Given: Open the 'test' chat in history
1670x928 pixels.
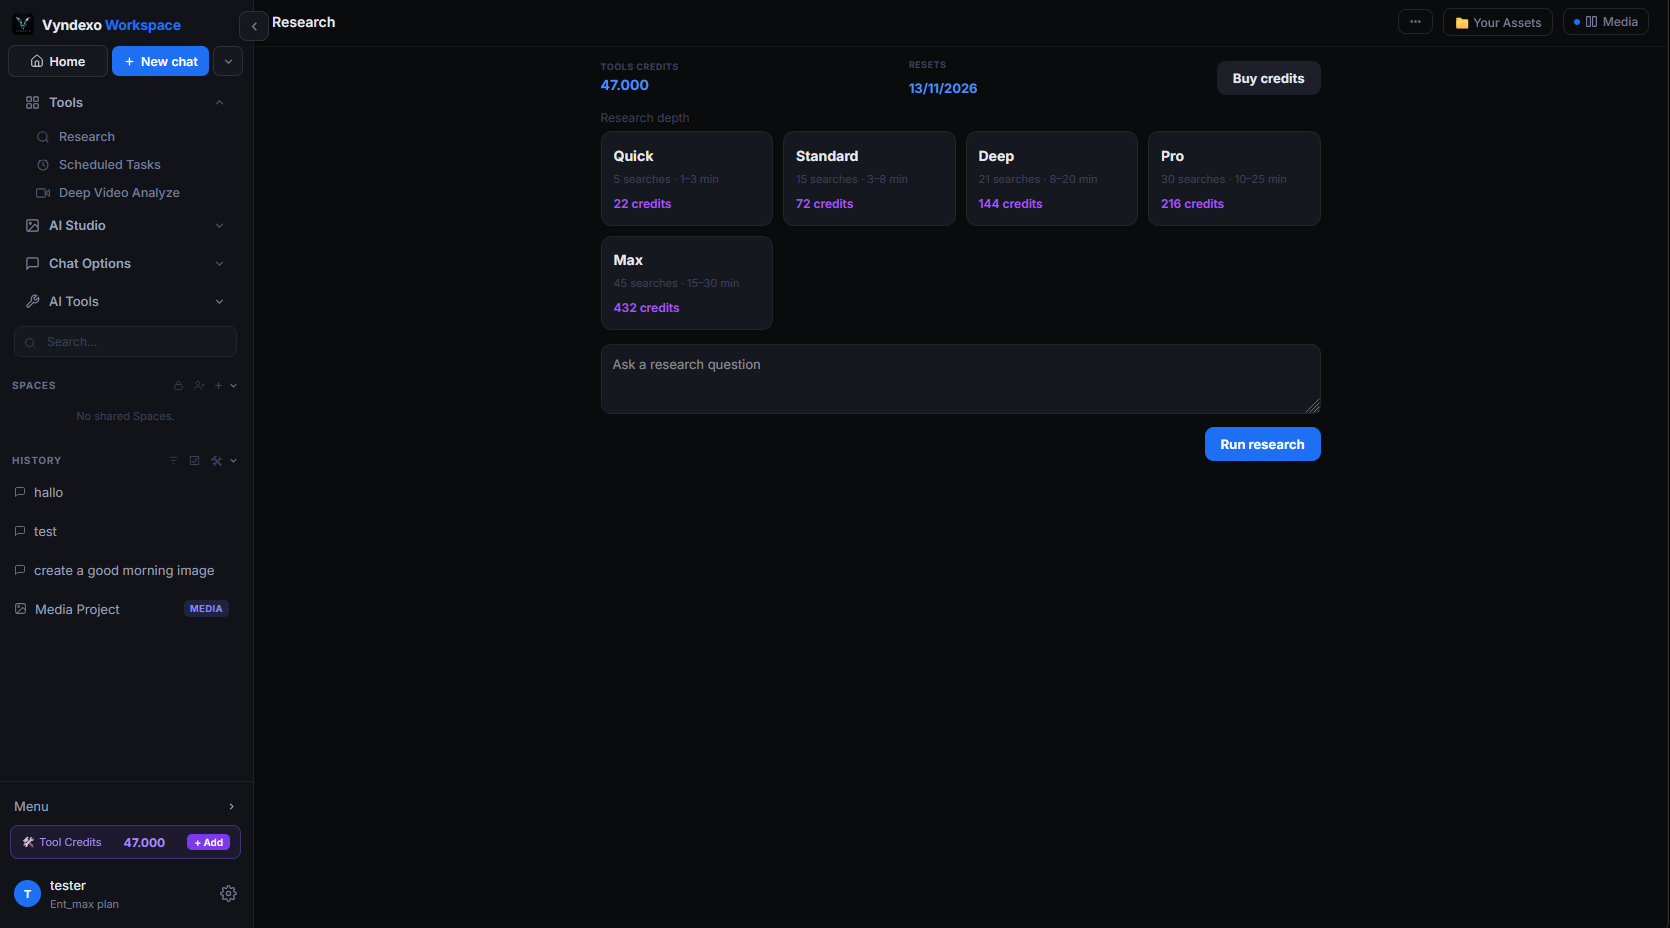Looking at the screenshot, I should coord(125,531).
